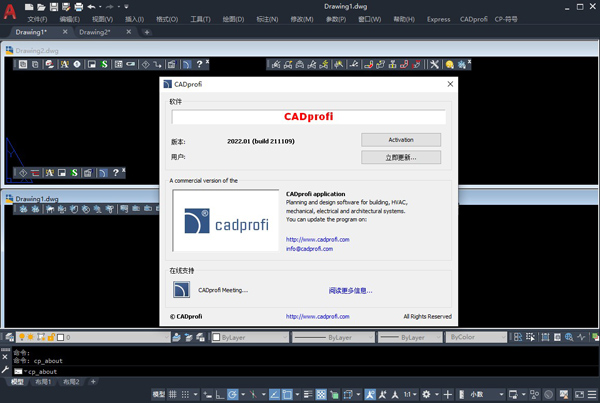Screen dimensions: 600x403
Task: Click the make object's layer current icon
Action: [176, 337]
